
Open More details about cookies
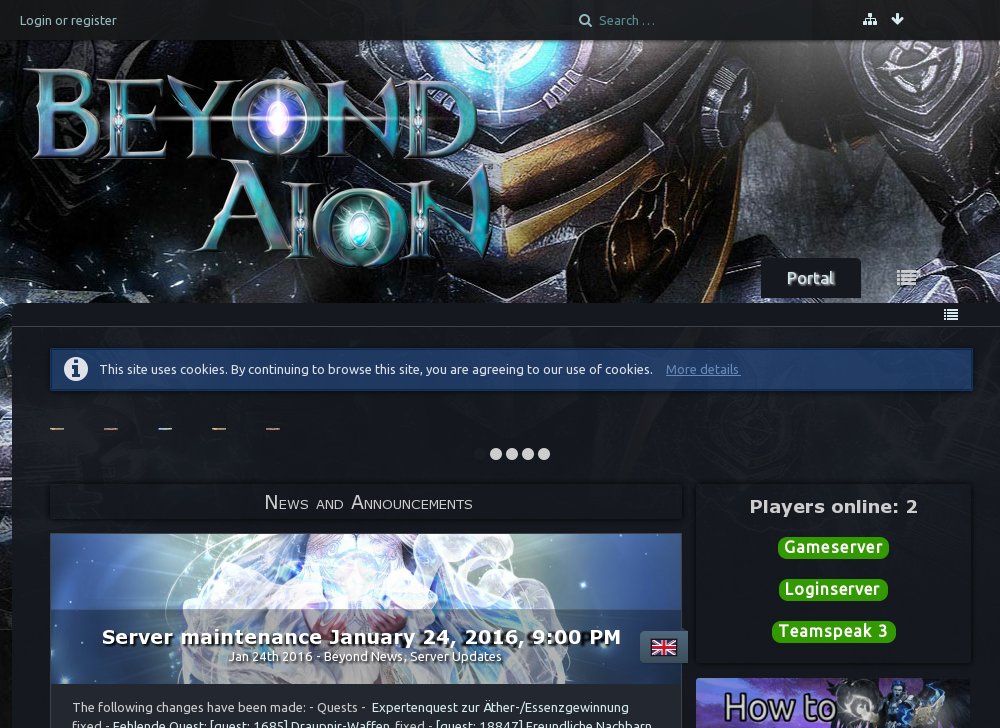pos(703,369)
